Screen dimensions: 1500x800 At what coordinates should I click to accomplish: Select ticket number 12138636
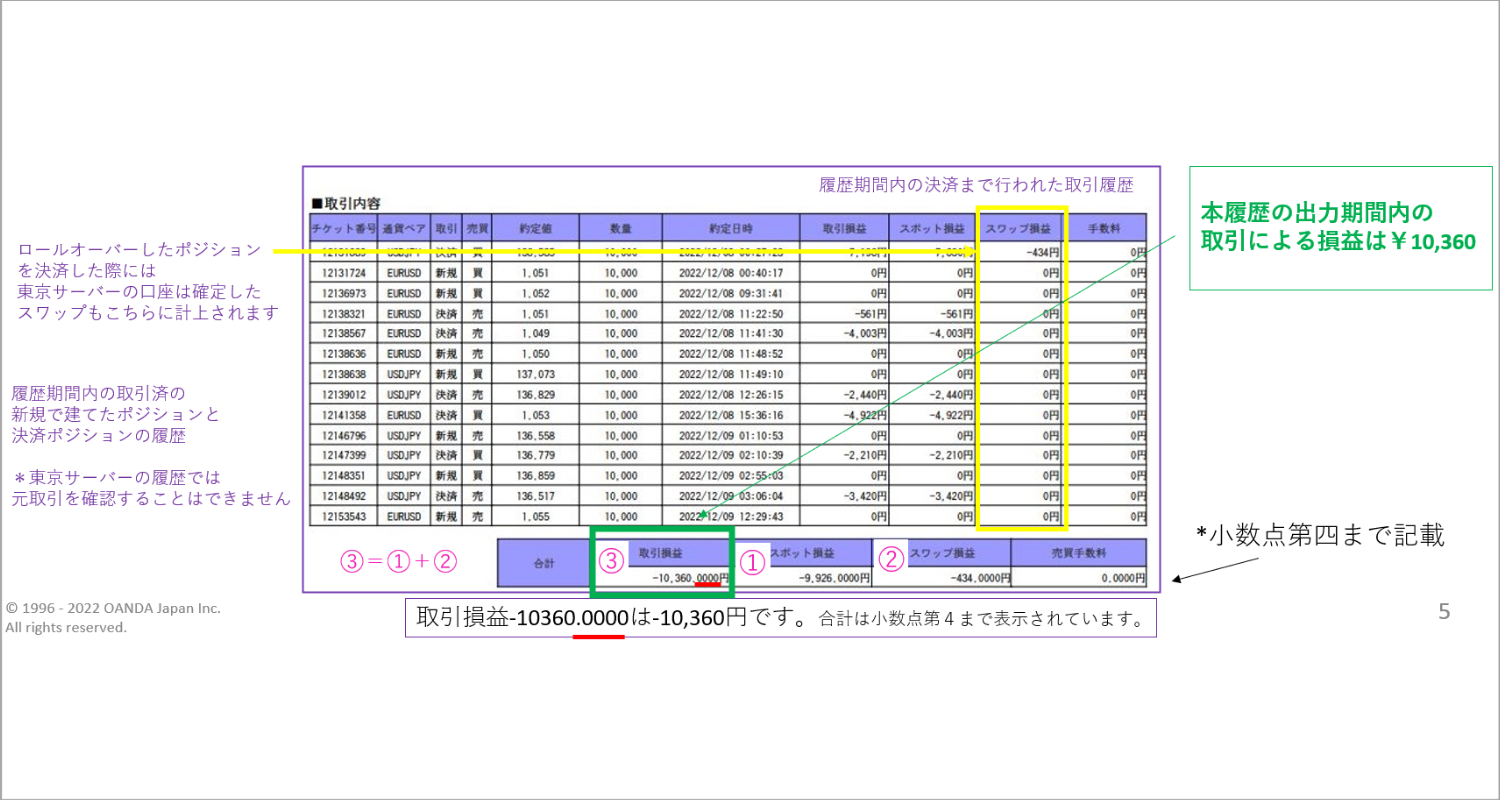(344, 354)
